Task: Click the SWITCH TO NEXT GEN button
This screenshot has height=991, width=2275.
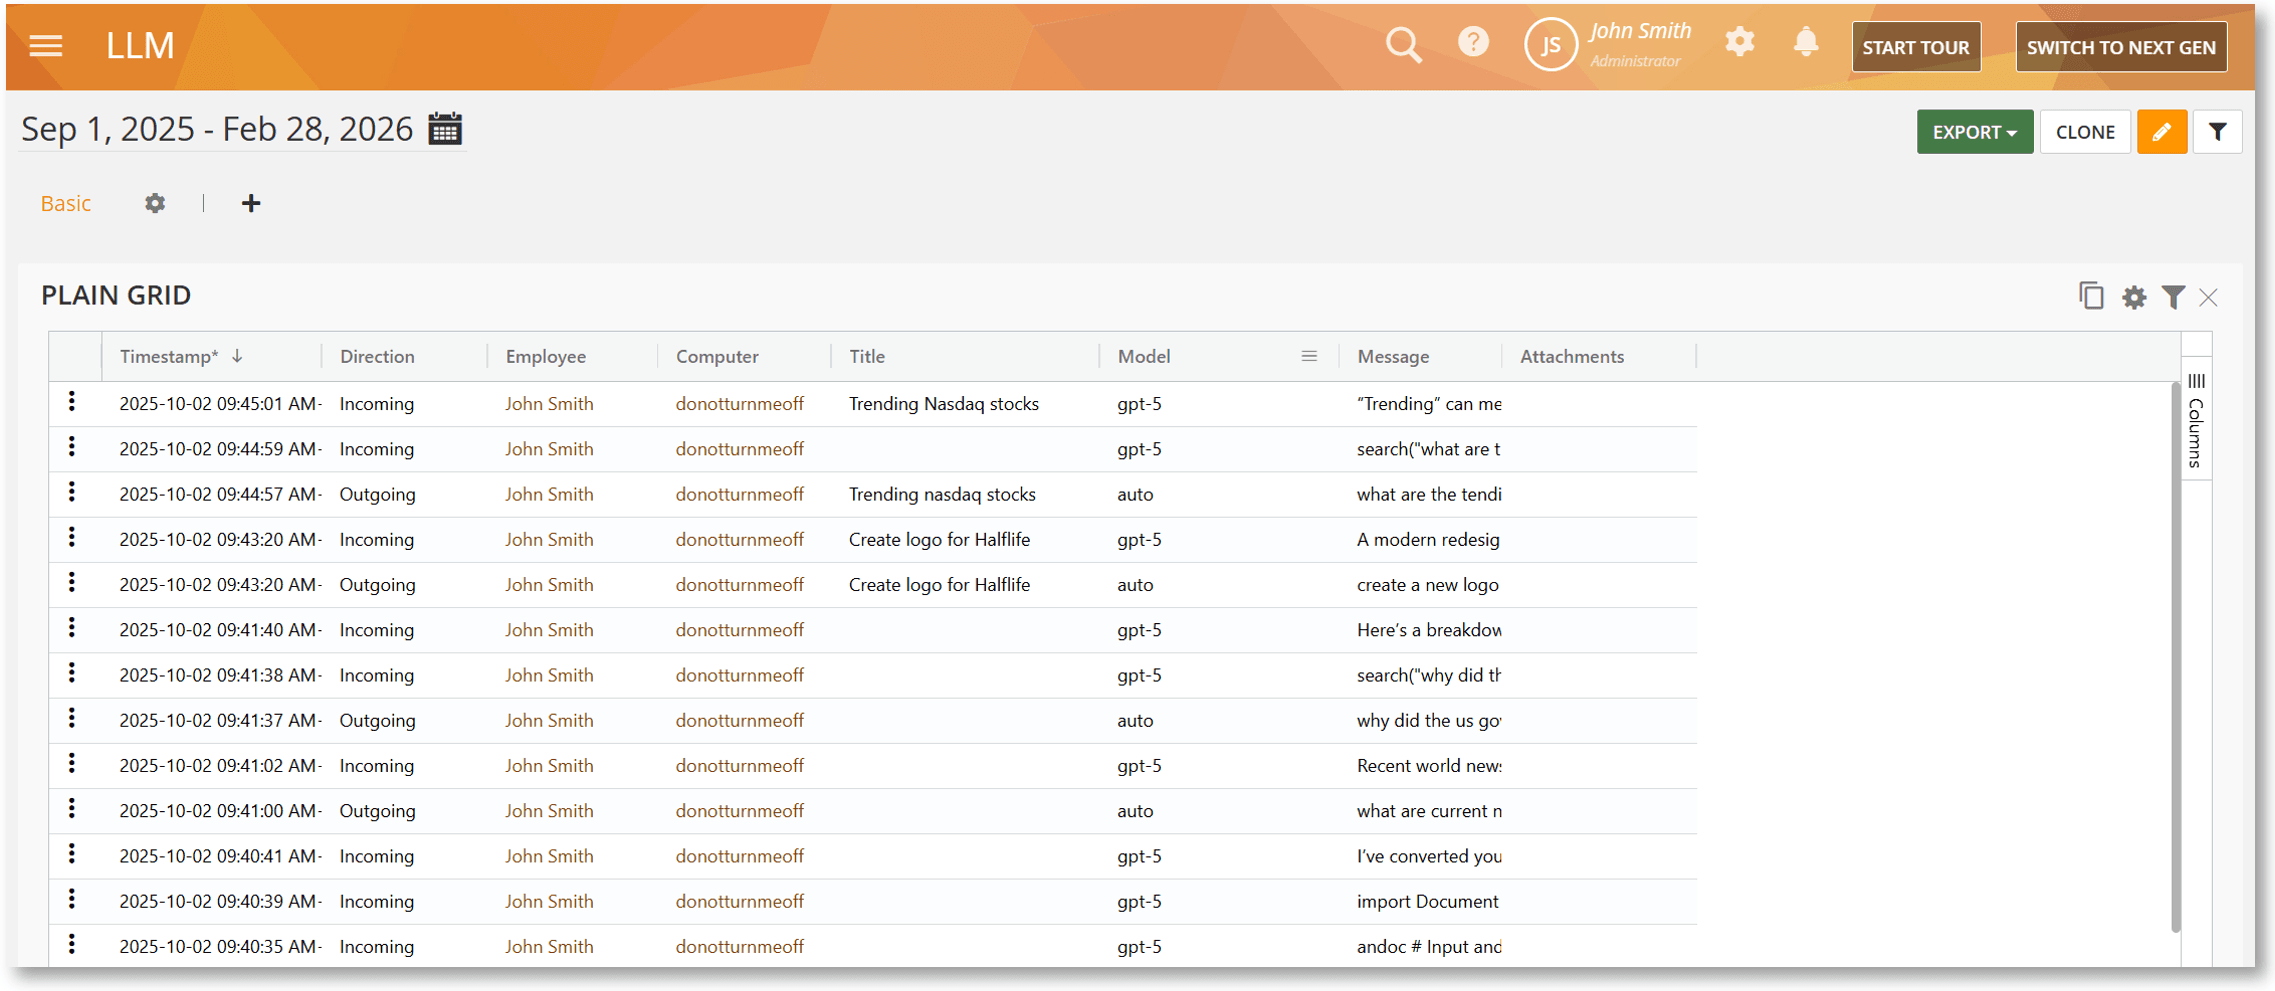Action: [2120, 47]
